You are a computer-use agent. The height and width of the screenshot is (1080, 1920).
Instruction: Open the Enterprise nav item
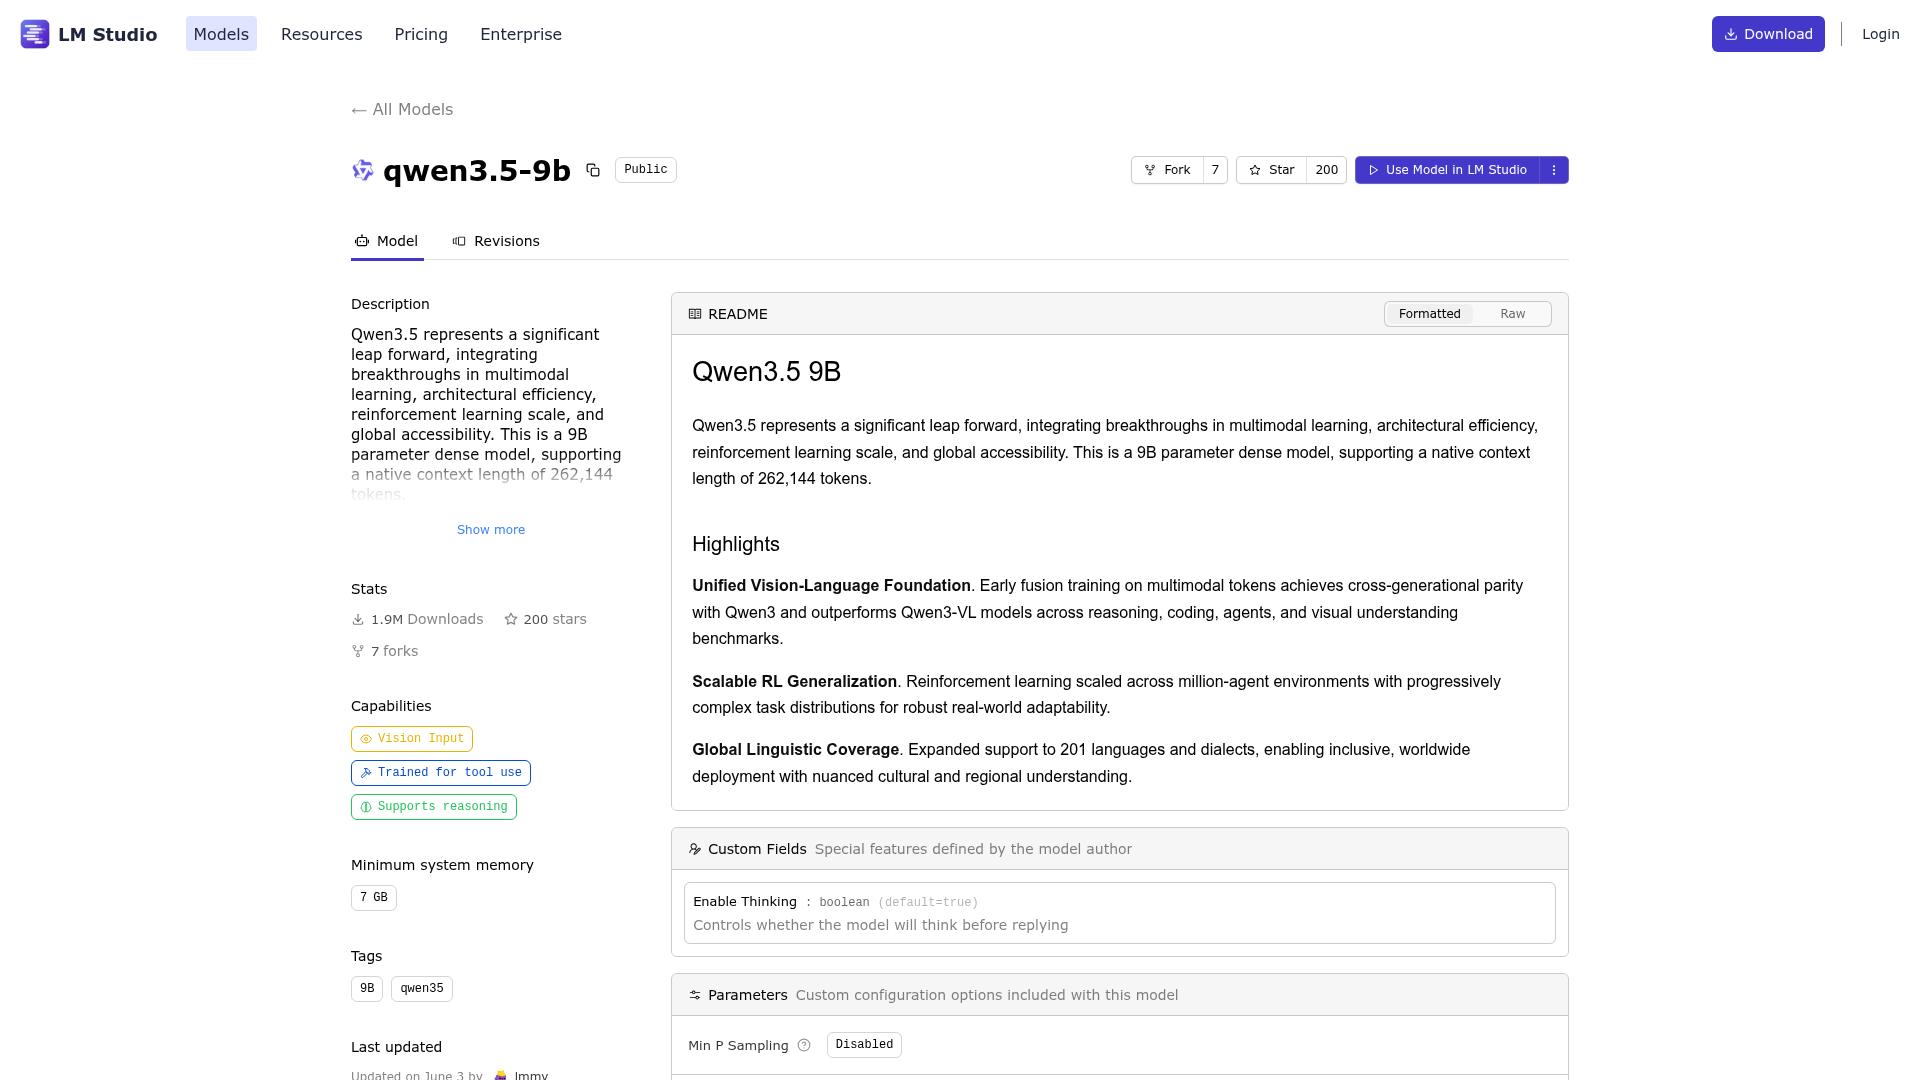(521, 34)
